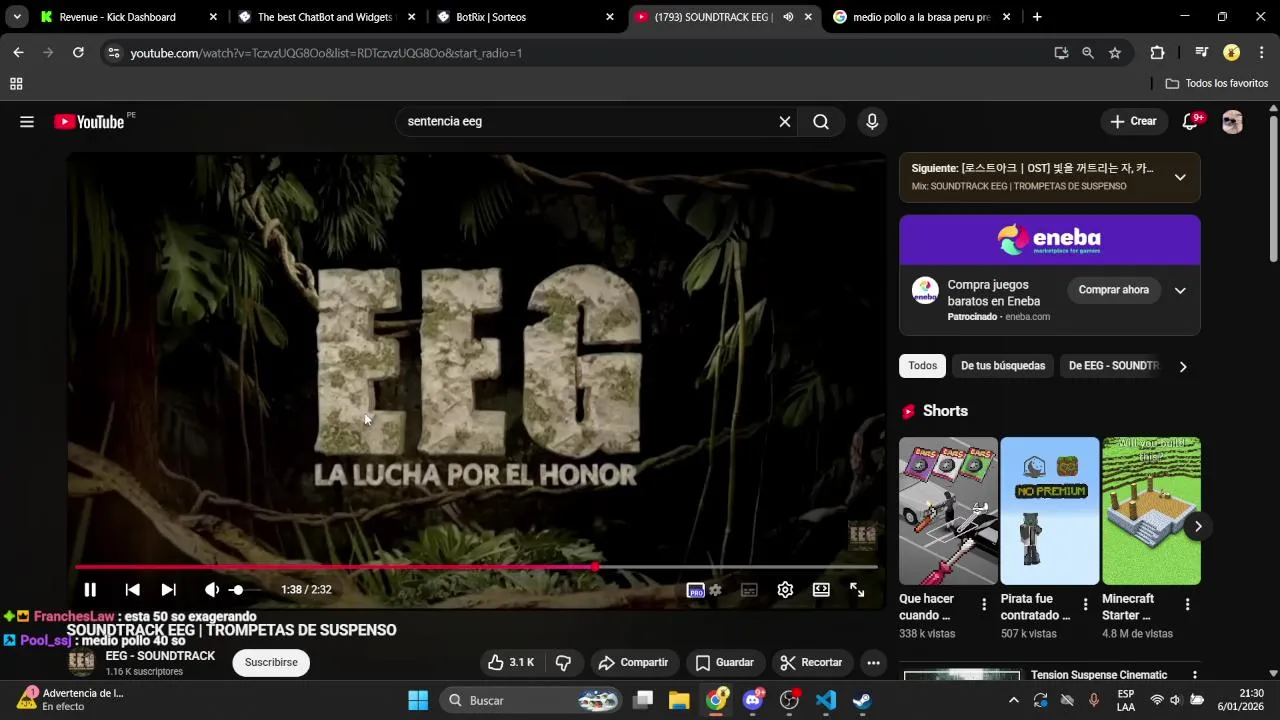Viewport: 1280px width, 720px height.
Task: Mute the video player volume
Action: [212, 590]
